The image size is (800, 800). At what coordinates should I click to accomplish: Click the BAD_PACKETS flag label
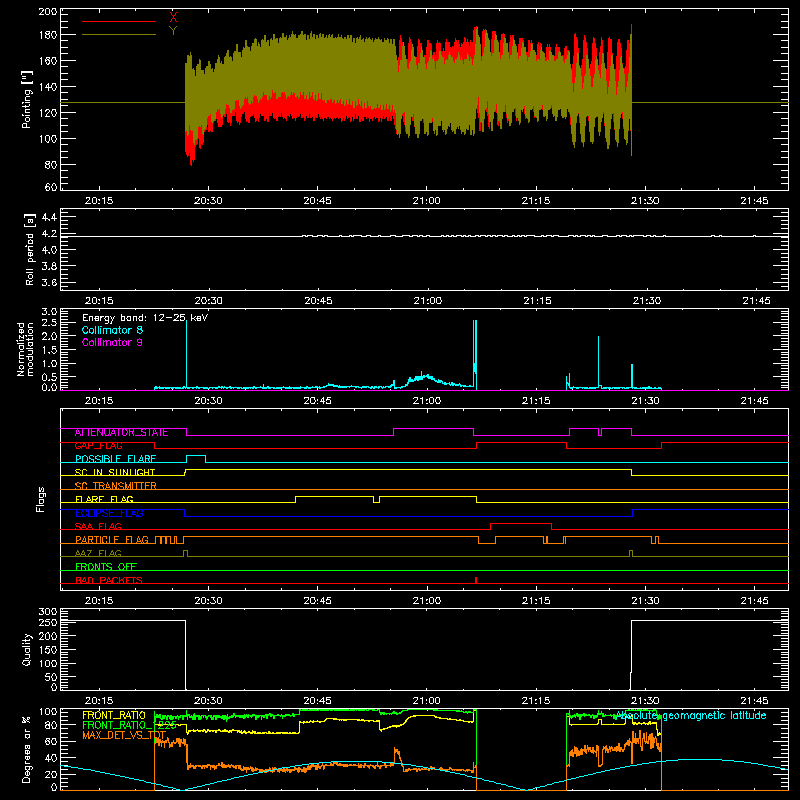[x=109, y=580]
